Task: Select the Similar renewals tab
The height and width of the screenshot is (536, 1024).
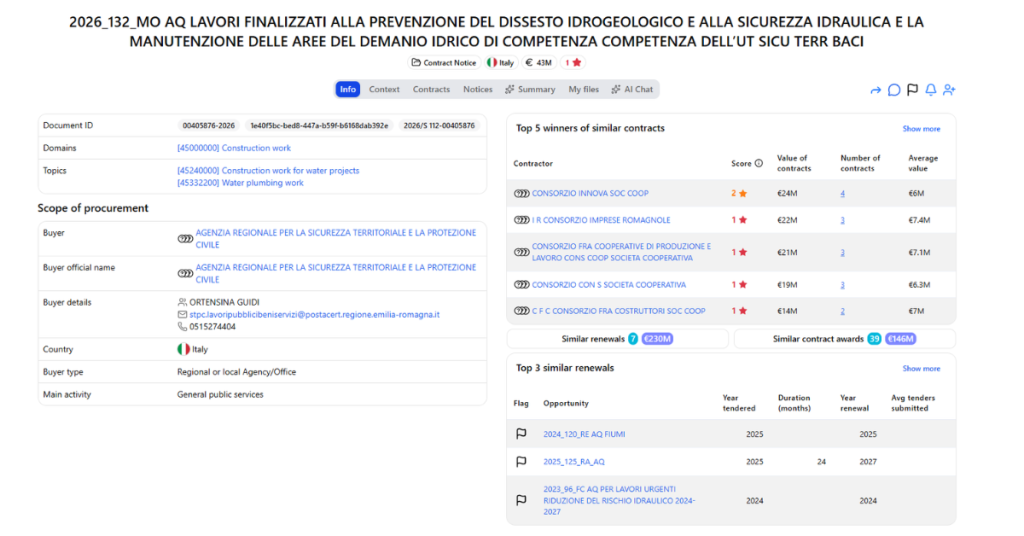Action: pyautogui.click(x=617, y=339)
